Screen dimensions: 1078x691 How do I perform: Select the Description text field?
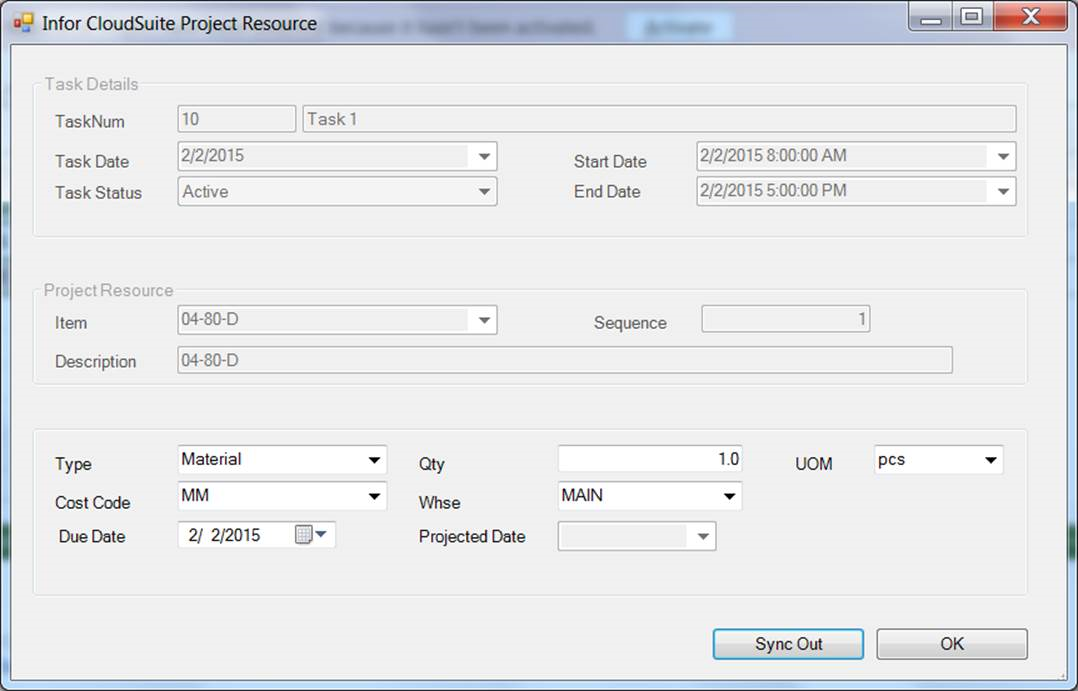point(564,360)
